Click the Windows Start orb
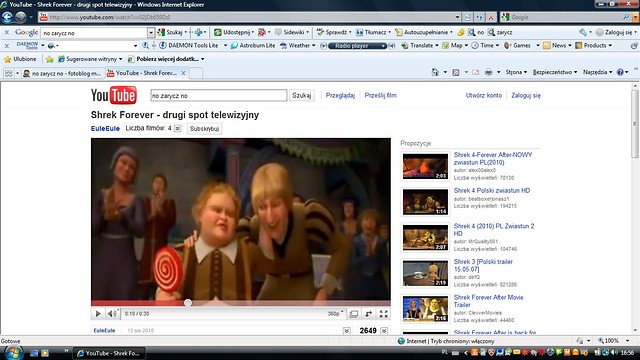 point(13,353)
